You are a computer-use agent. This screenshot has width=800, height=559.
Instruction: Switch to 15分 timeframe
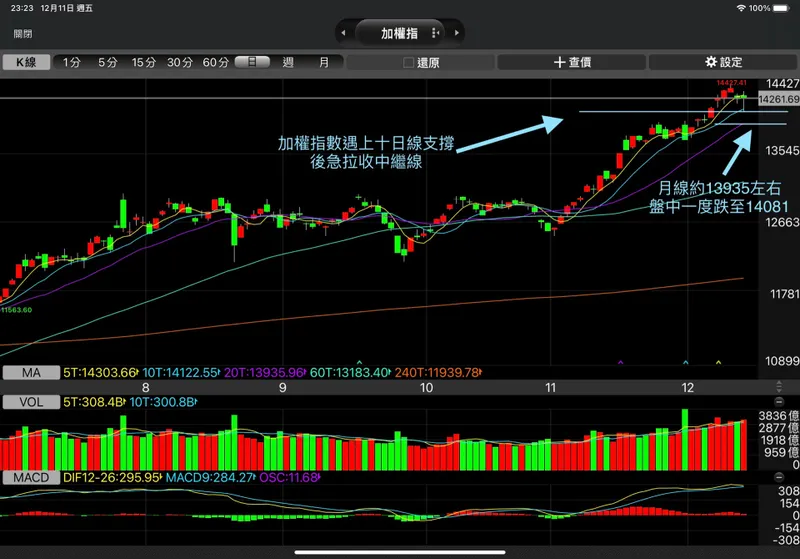[x=143, y=62]
